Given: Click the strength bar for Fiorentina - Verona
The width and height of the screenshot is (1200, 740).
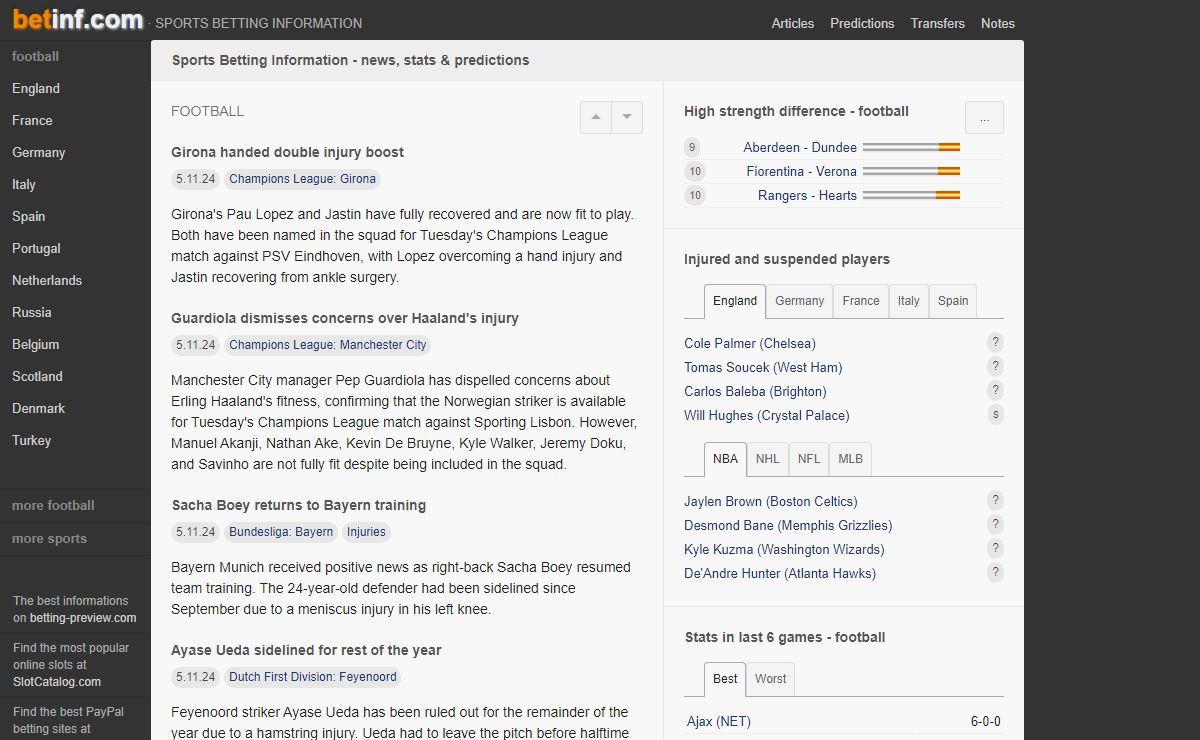Looking at the screenshot, I should click(911, 171).
